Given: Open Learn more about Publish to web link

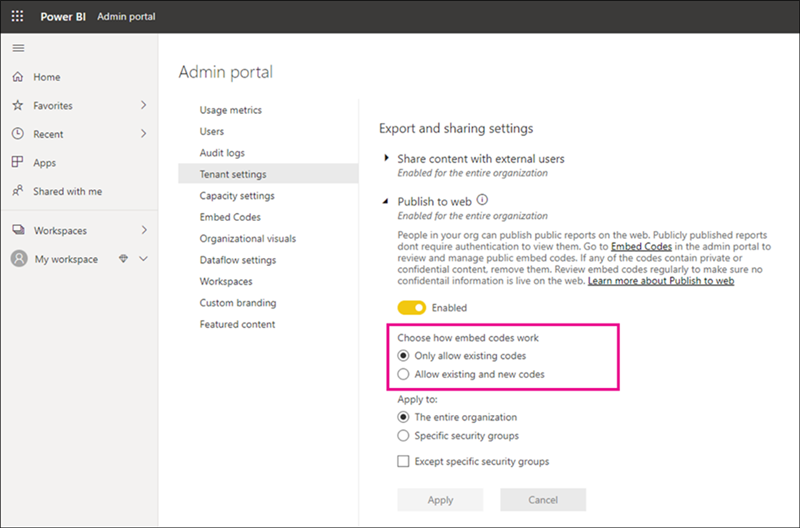Looking at the screenshot, I should [x=661, y=282].
